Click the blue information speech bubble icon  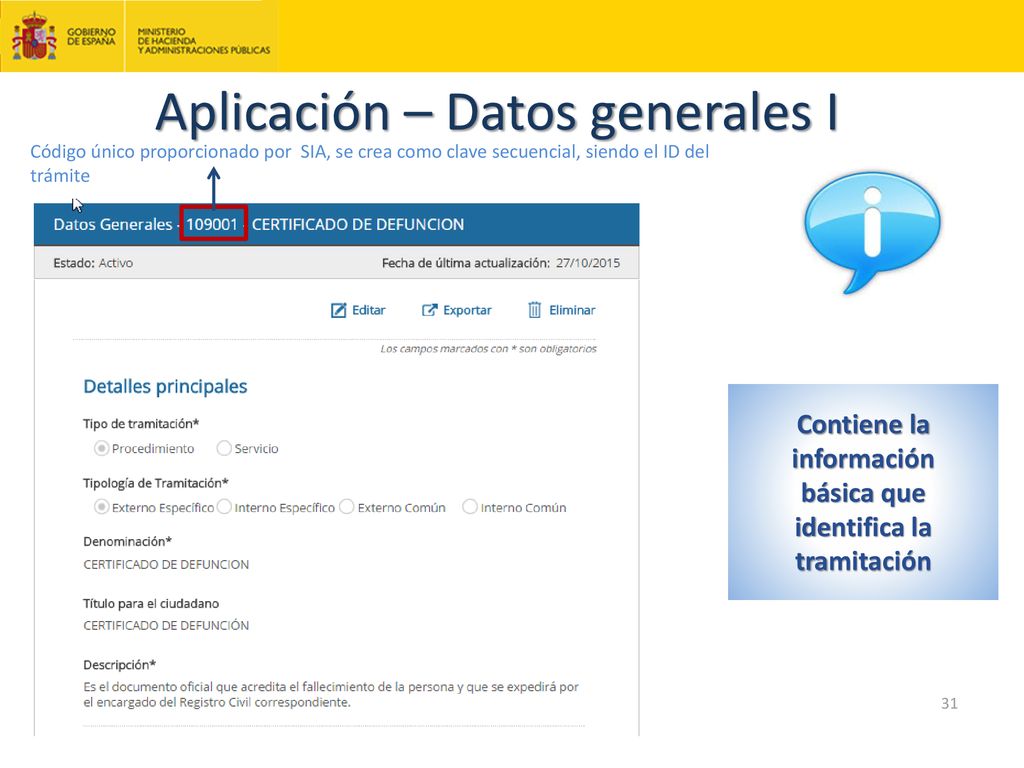(872, 232)
